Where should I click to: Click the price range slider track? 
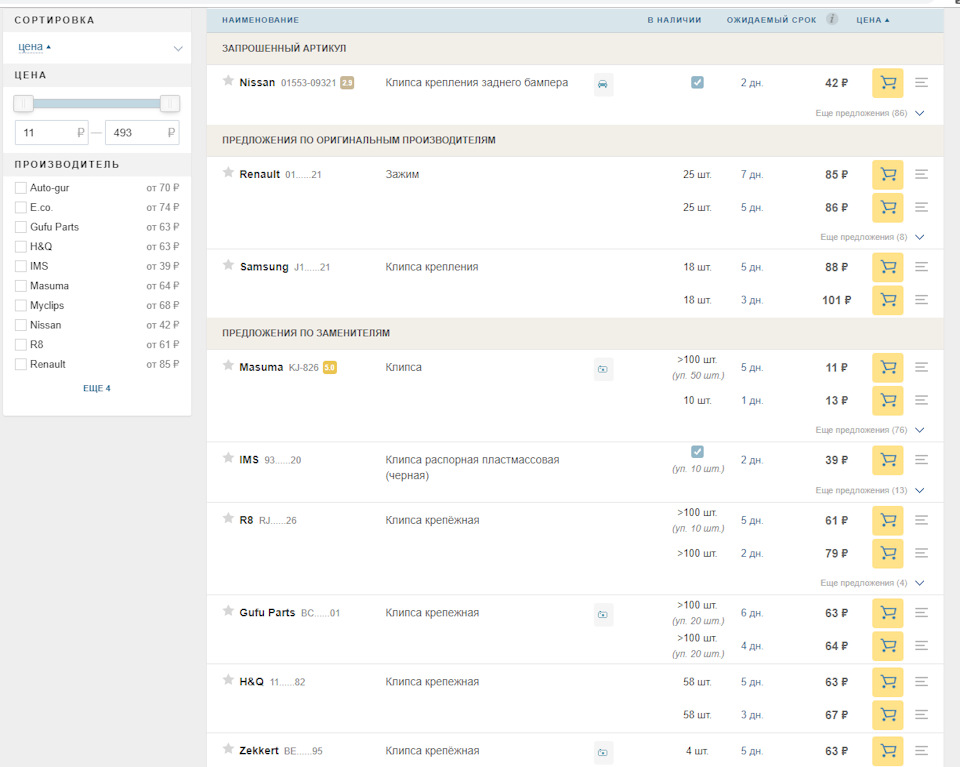click(97, 103)
